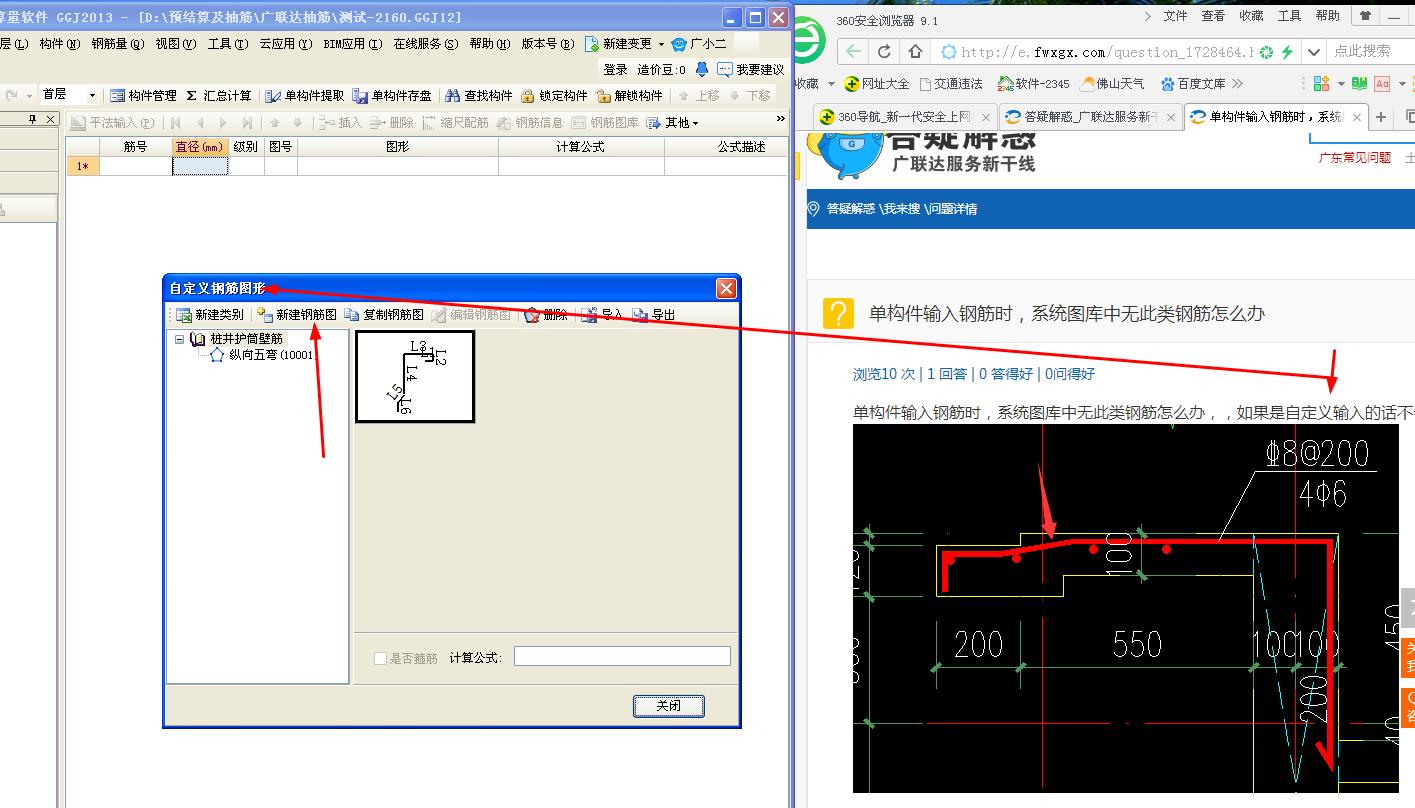Image resolution: width=1415 pixels, height=808 pixels.
Task: Click 解锁构件 unlock button
Action: [629, 95]
